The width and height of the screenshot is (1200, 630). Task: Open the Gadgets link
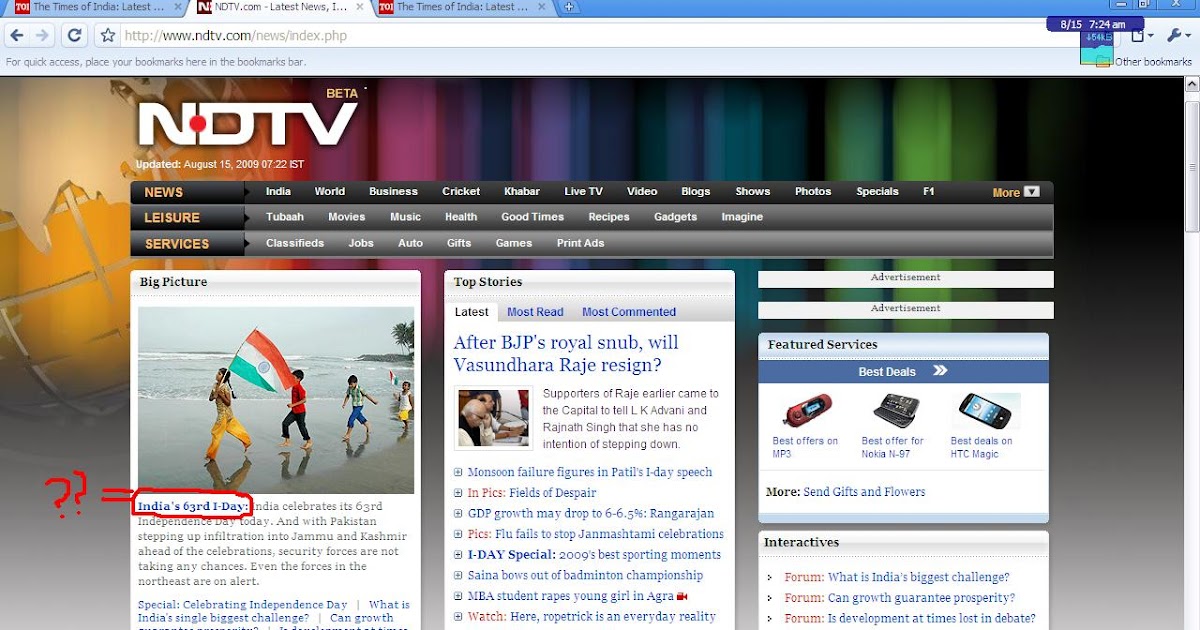pos(675,217)
